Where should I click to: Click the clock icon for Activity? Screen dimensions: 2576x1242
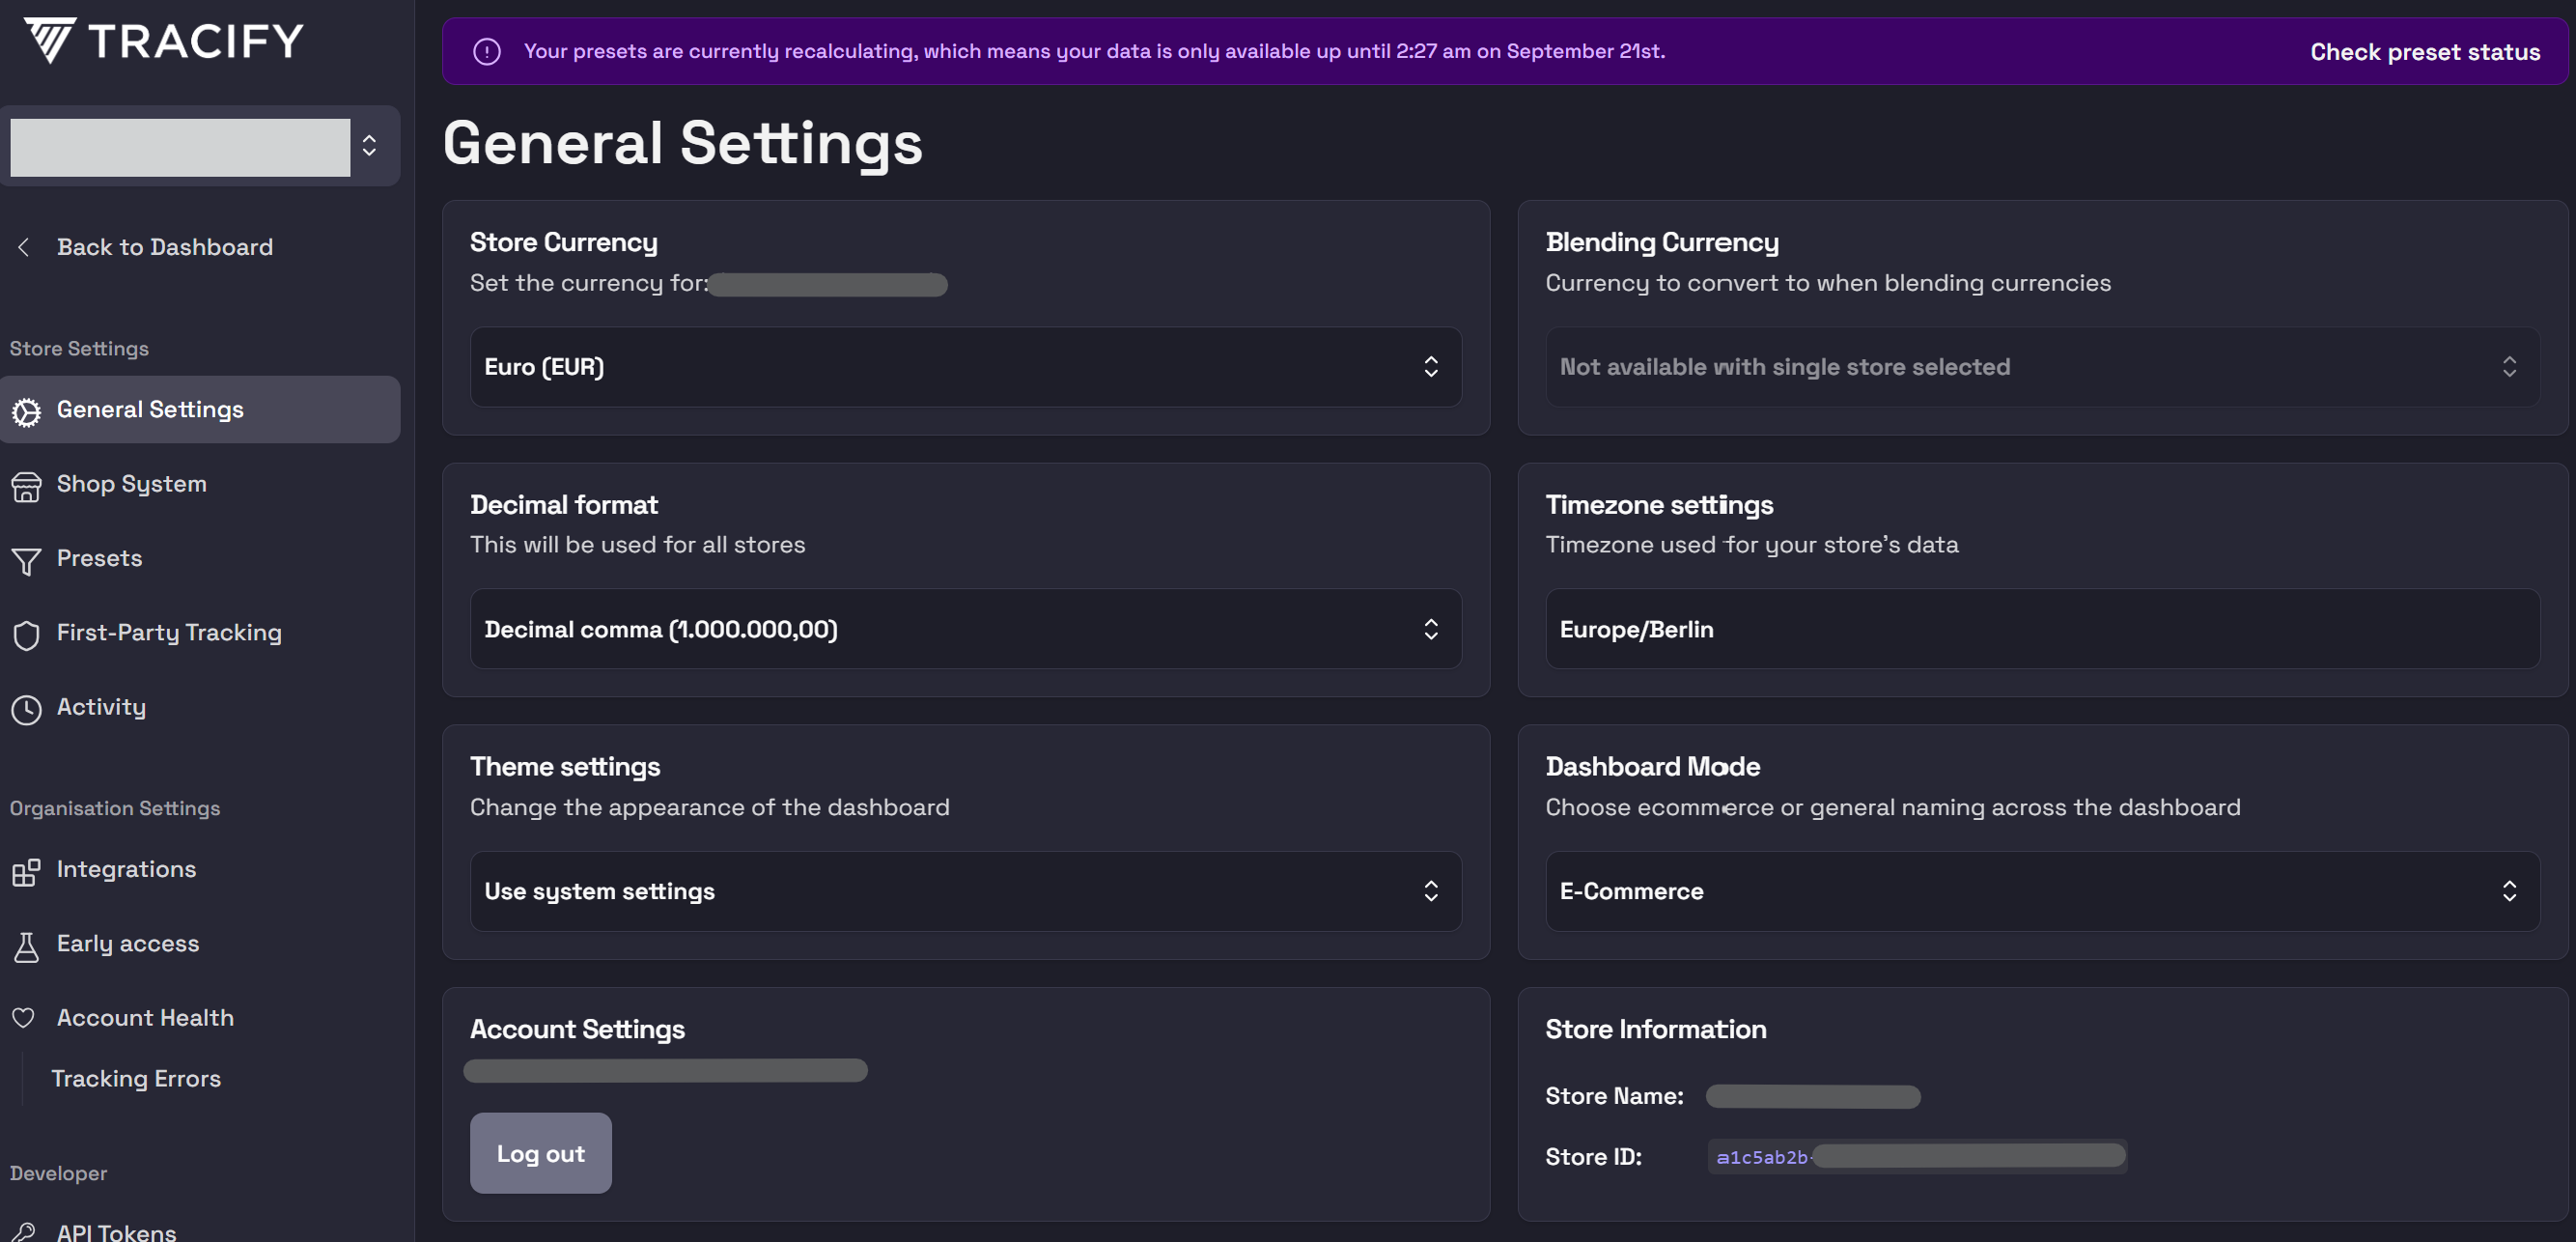(x=27, y=709)
